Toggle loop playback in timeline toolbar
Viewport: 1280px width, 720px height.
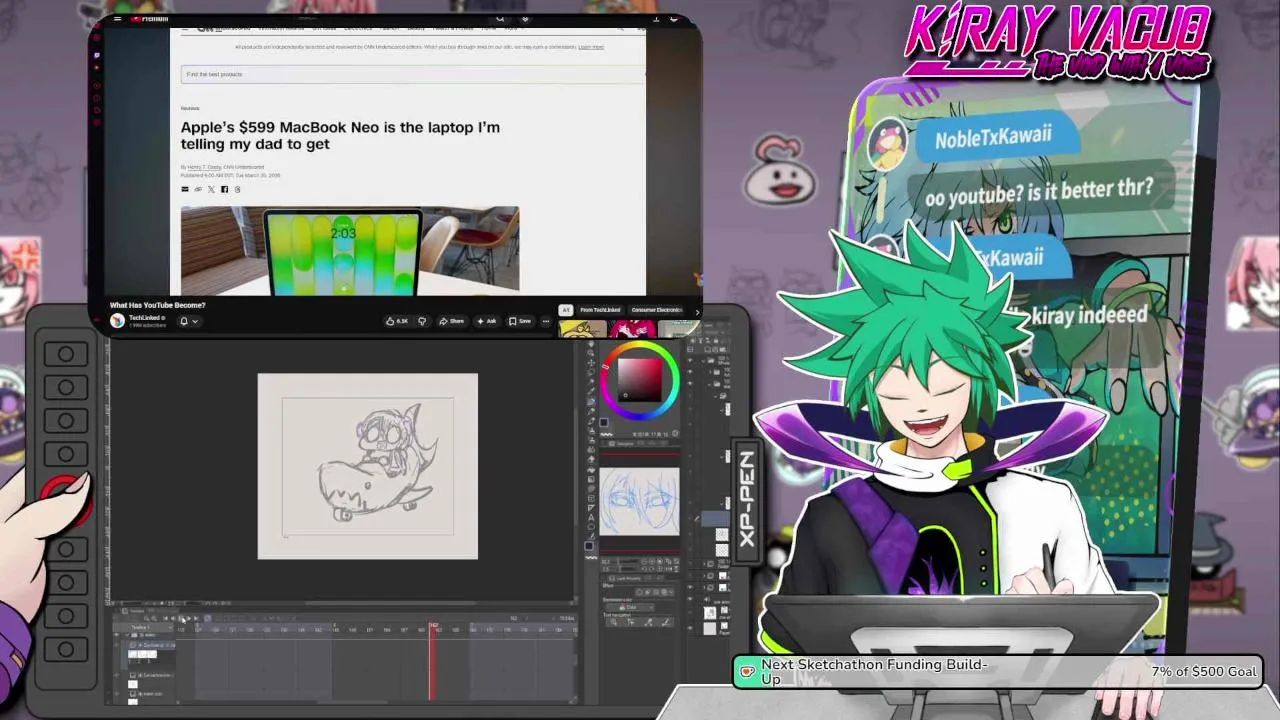coord(208,618)
